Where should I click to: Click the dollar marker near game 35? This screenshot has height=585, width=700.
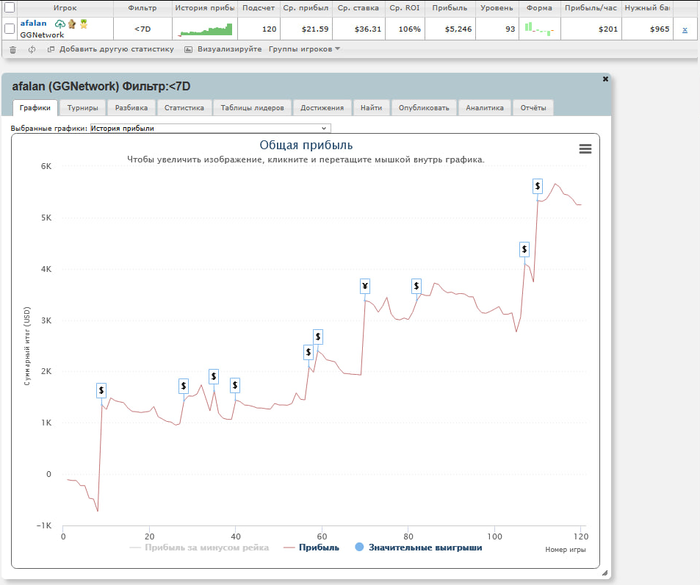214,377
